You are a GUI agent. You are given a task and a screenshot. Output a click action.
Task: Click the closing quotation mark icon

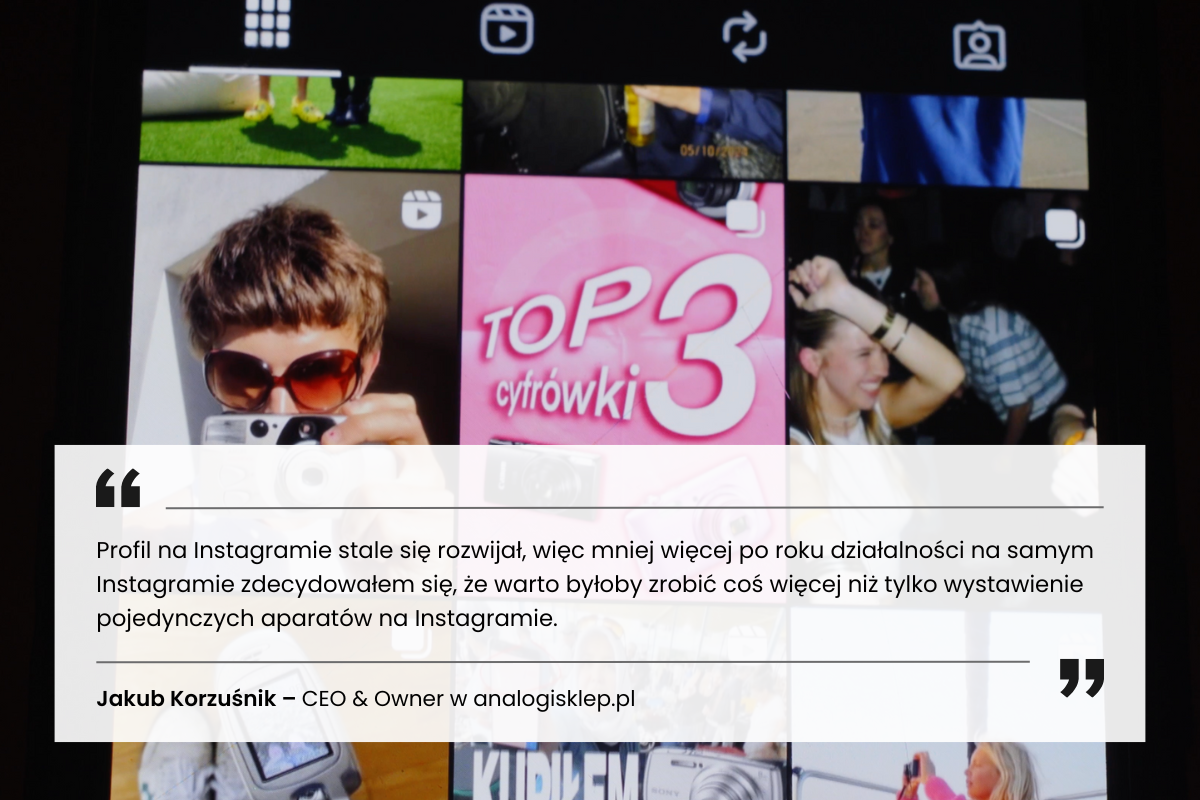1080,680
